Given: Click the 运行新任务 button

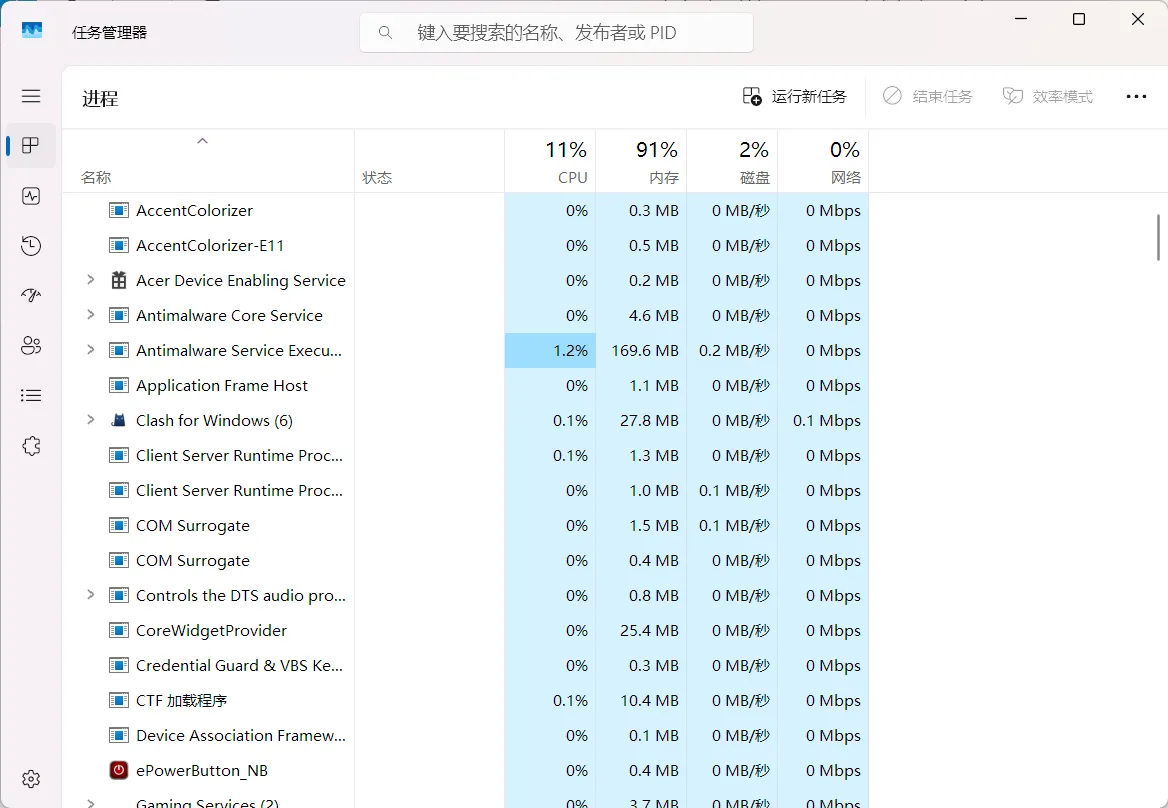Looking at the screenshot, I should point(795,97).
